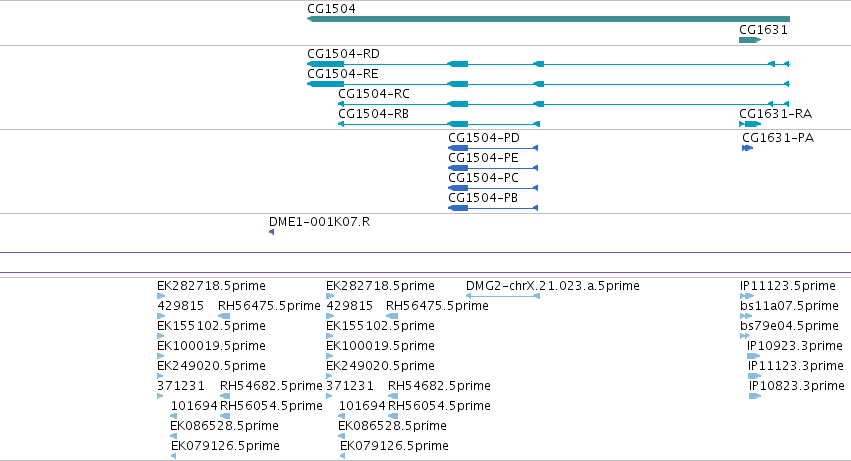The height and width of the screenshot is (461, 851).
Task: Click the IP10823.3prime EST arrow
Action: (755, 396)
